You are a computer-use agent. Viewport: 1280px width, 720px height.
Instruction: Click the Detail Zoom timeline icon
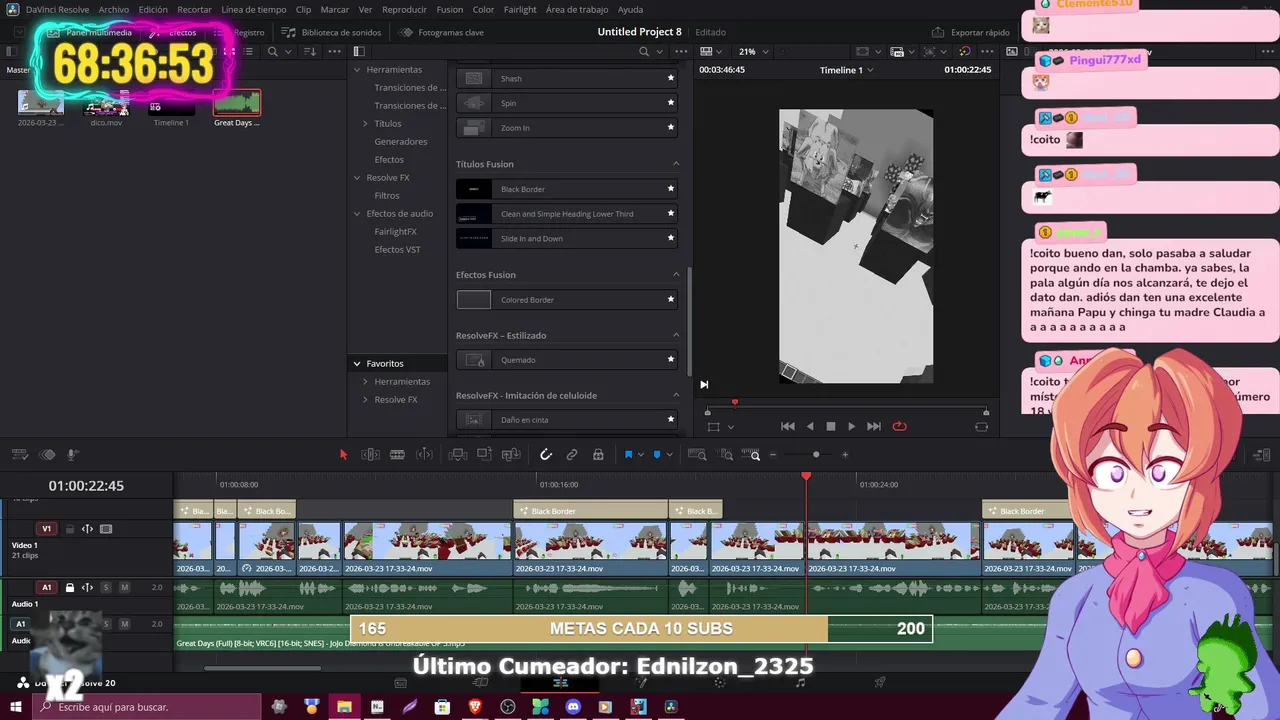[726, 455]
